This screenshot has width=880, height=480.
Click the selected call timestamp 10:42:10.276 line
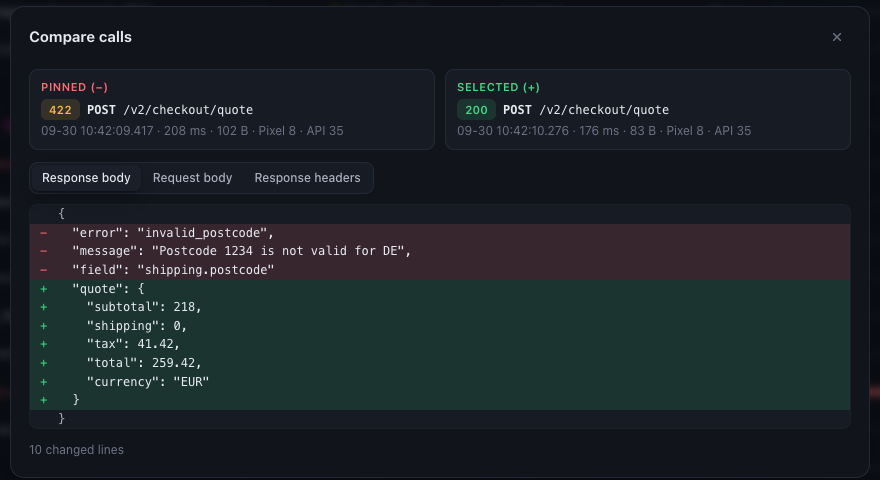click(x=604, y=131)
